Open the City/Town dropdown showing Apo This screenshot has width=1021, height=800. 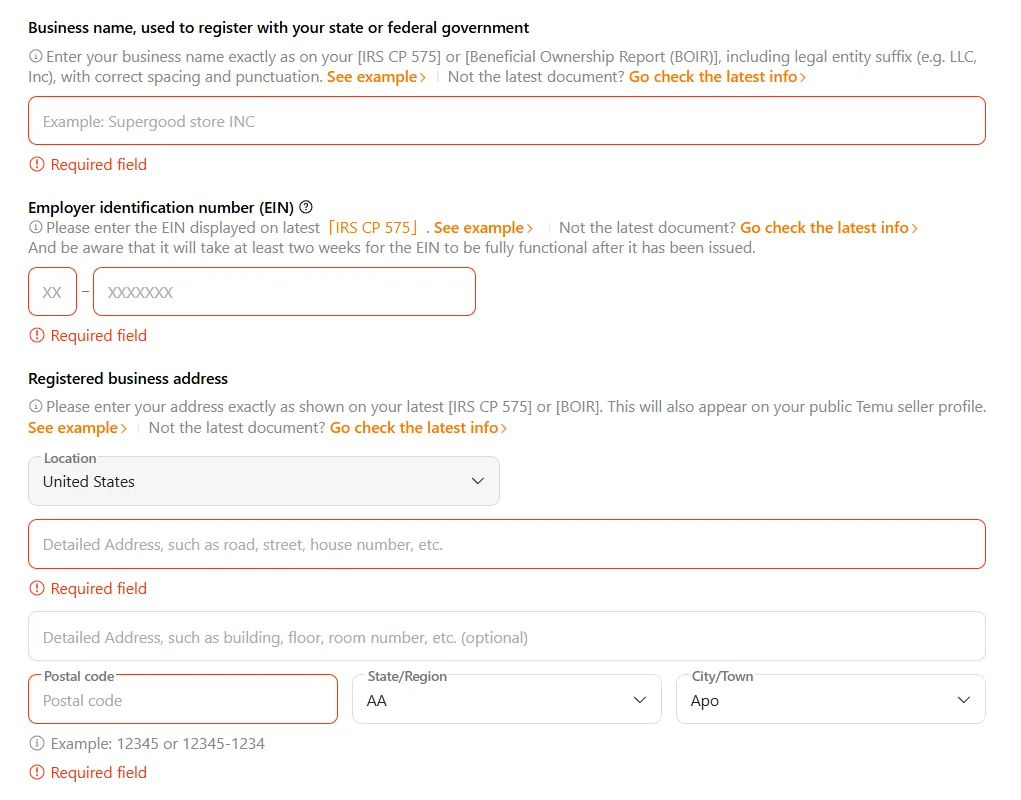pos(831,699)
